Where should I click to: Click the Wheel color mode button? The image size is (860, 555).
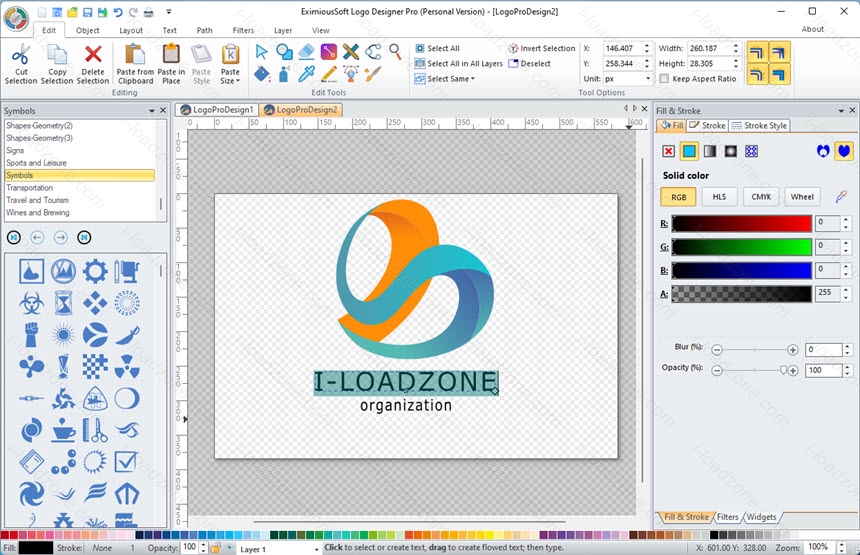pyautogui.click(x=802, y=196)
